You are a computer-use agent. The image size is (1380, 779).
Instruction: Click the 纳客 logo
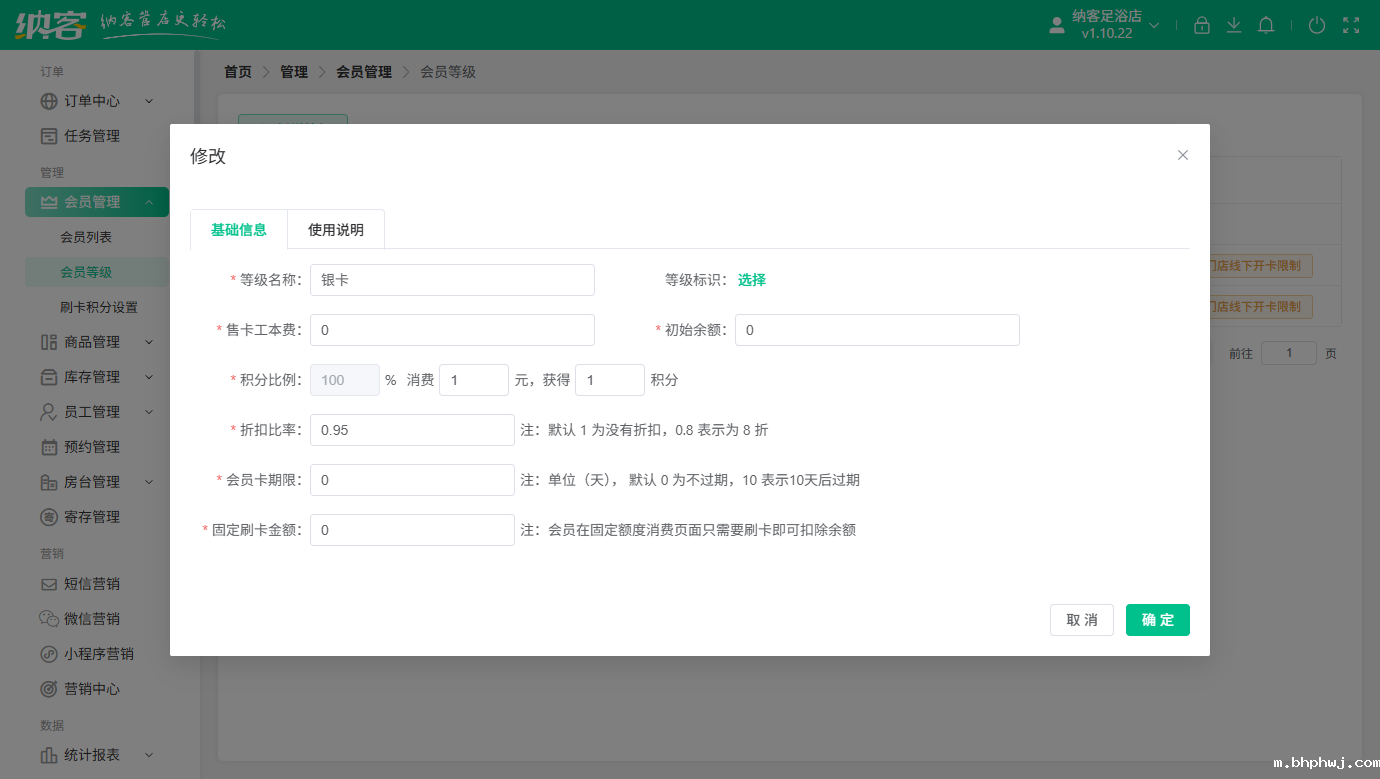50,24
